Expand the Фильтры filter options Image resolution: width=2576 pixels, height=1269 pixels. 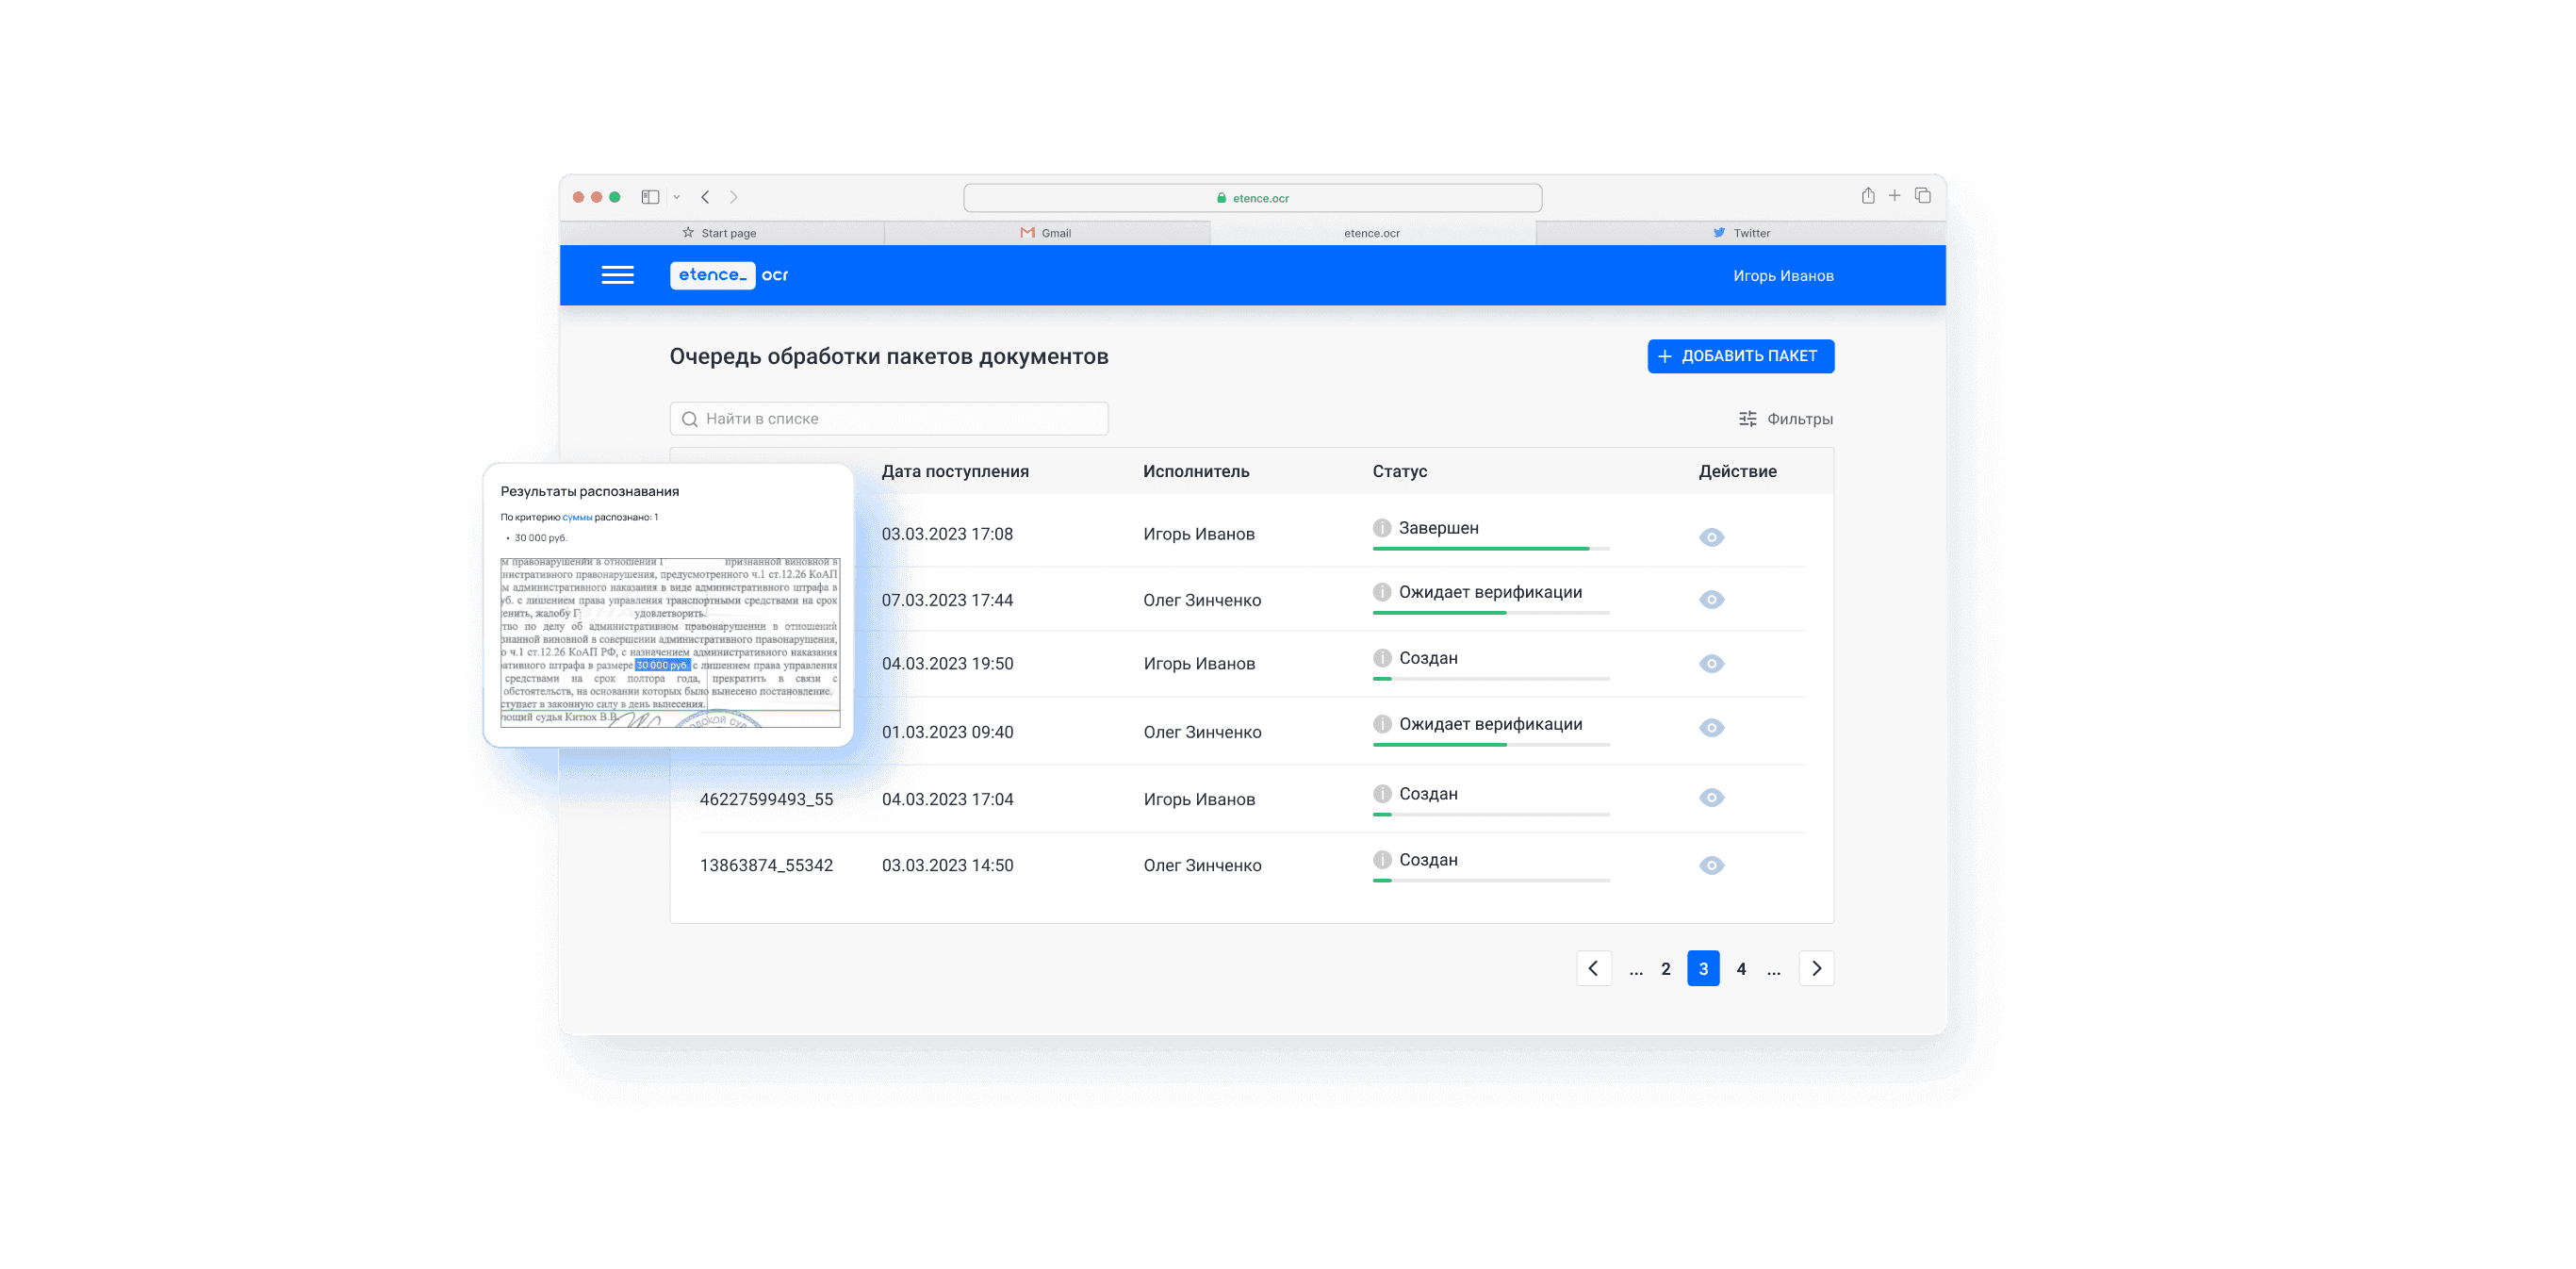[1785, 419]
